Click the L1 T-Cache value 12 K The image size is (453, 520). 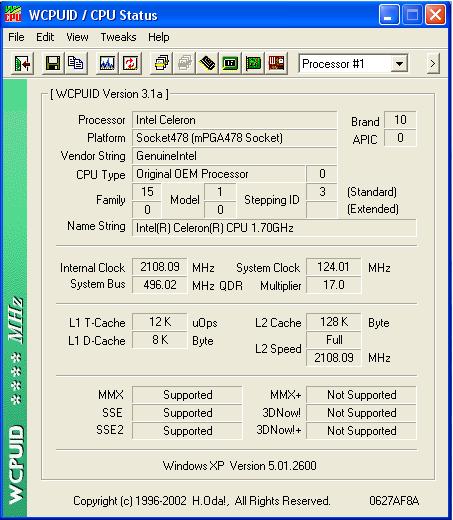pyautogui.click(x=160, y=322)
